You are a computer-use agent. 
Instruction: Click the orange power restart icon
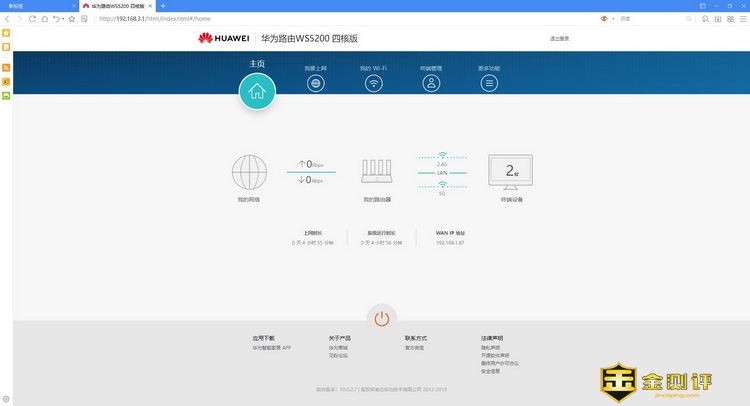(x=381, y=318)
